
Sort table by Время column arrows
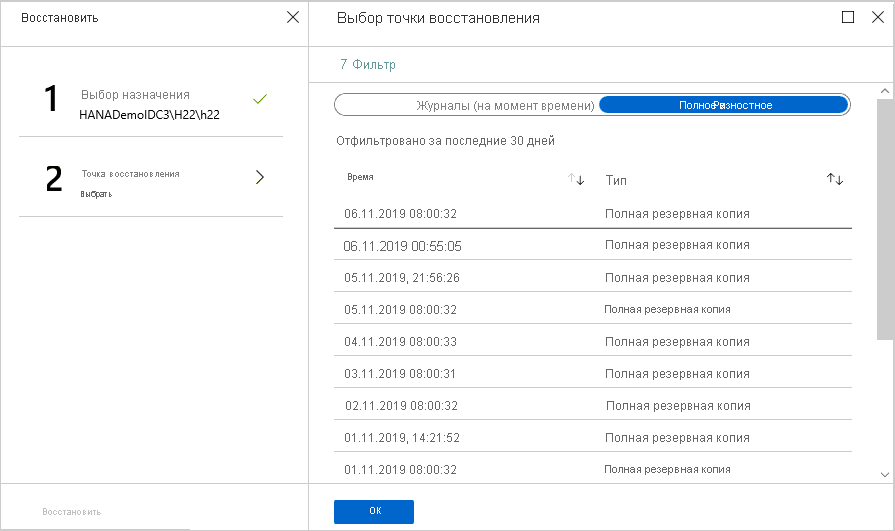click(x=576, y=179)
